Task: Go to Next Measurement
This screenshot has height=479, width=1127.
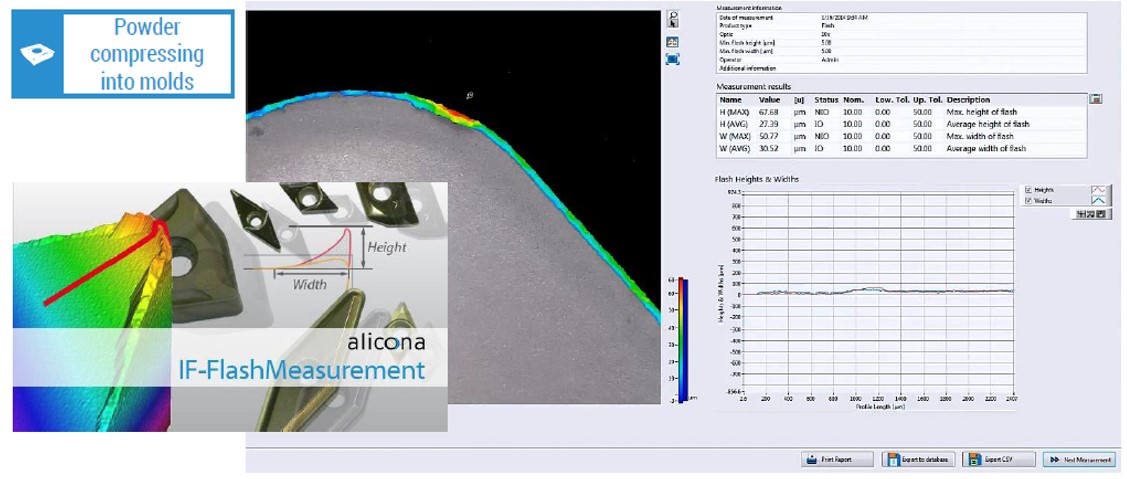Action: click(1079, 460)
